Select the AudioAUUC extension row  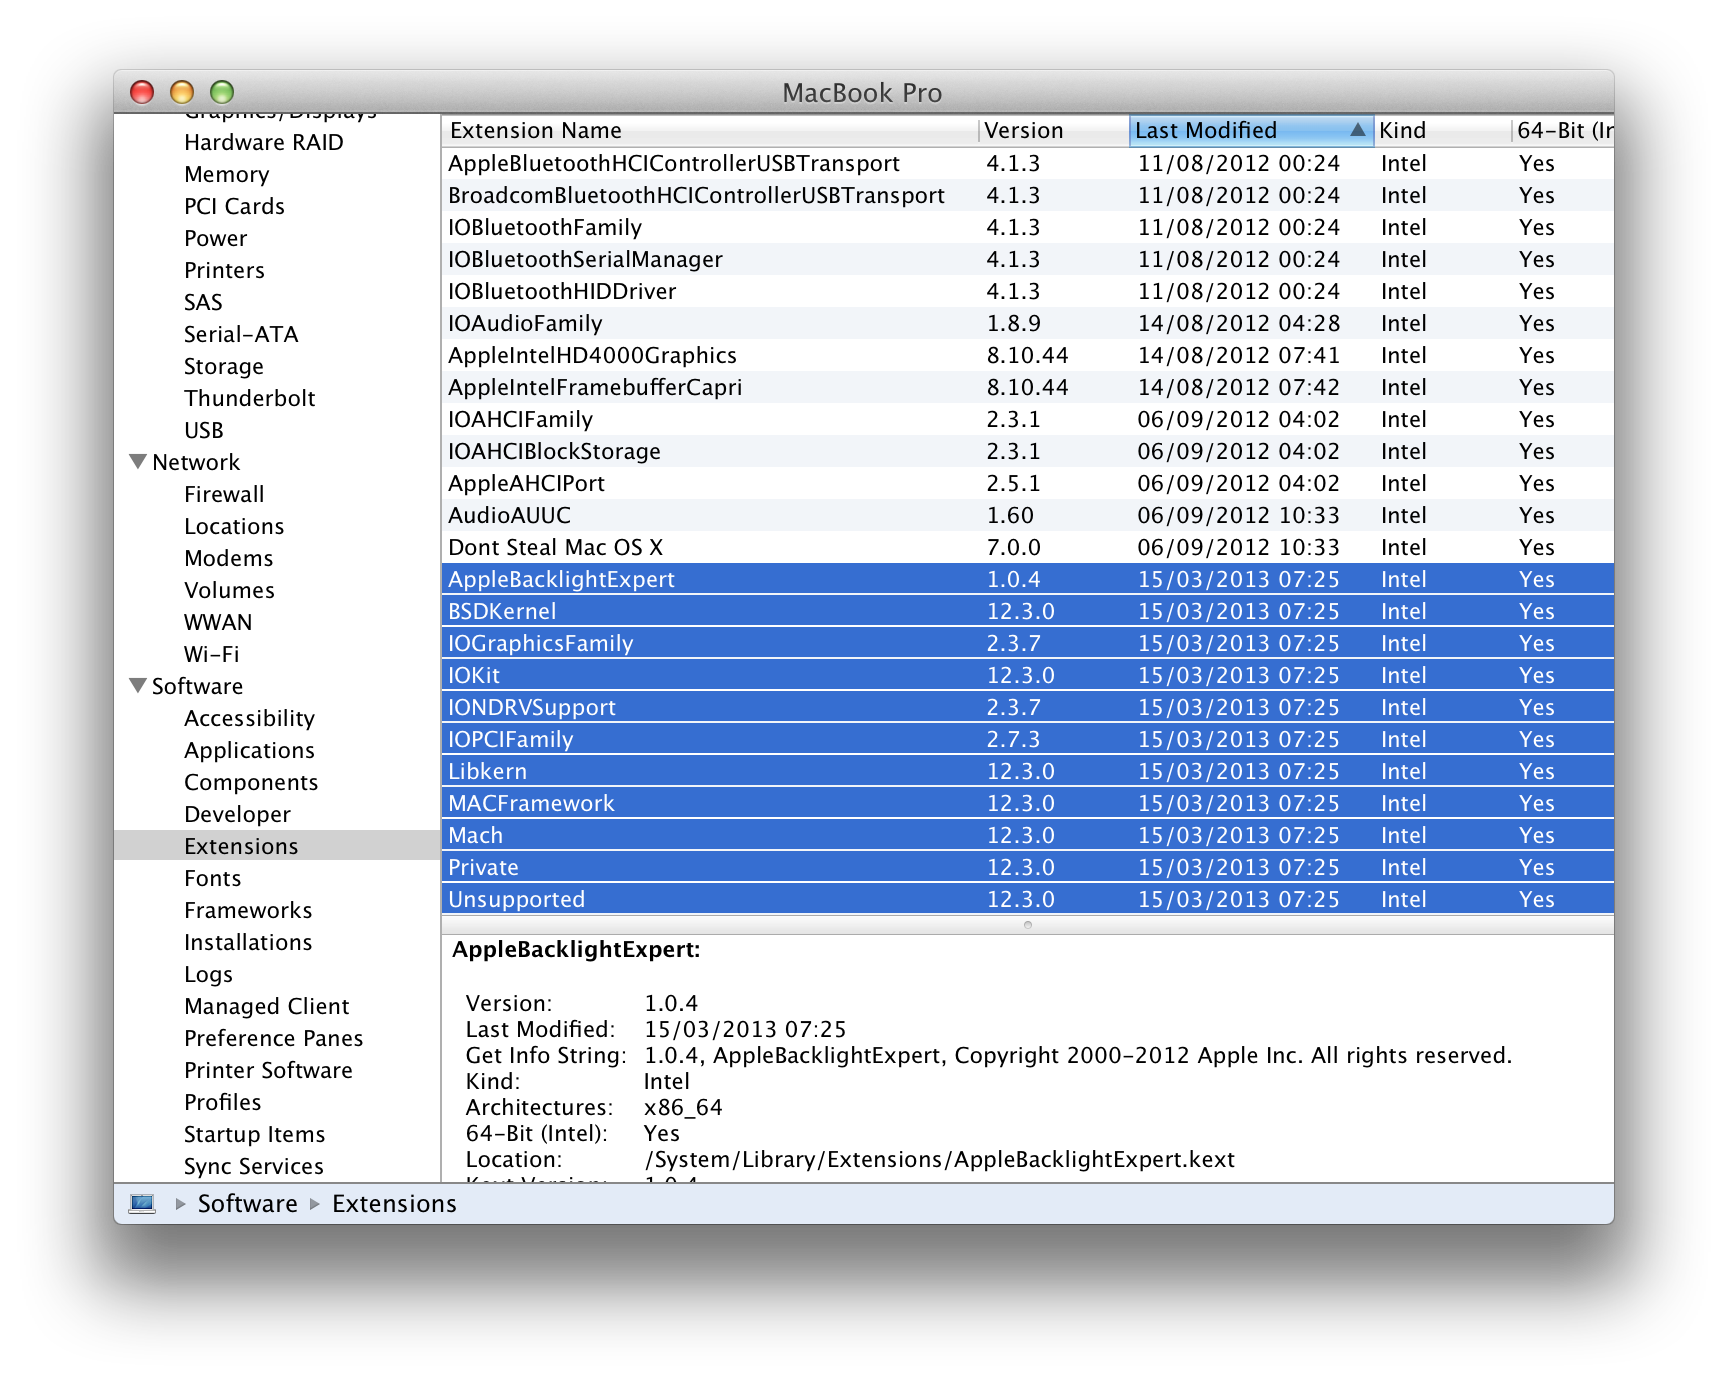click(1027, 515)
